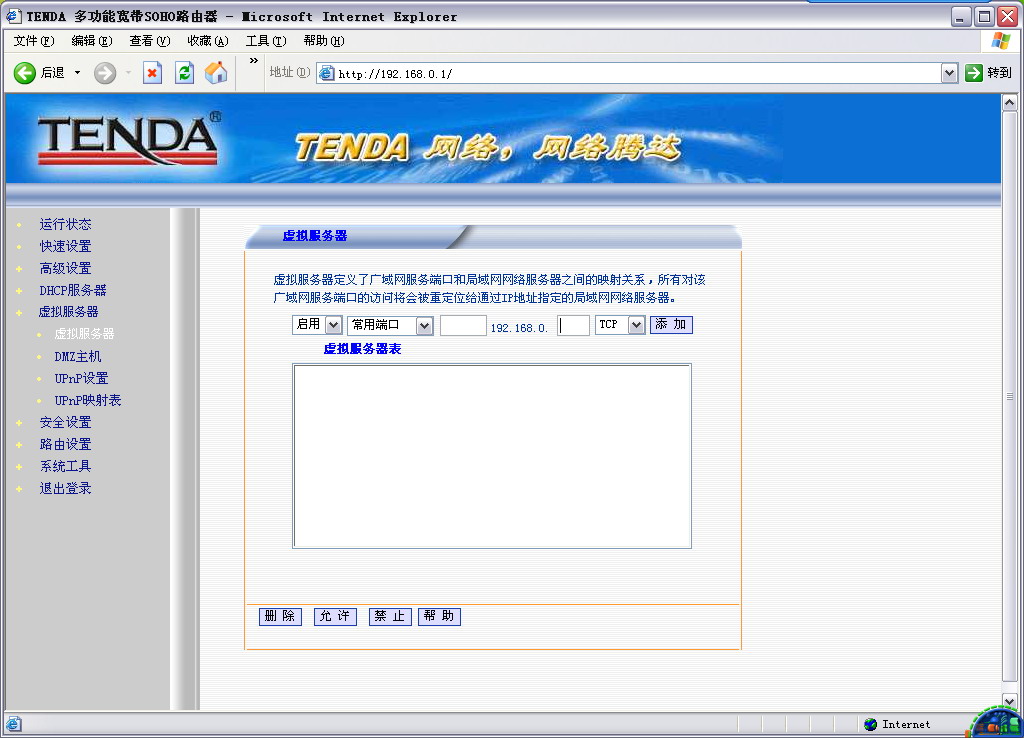Click the 允许 allow button
Viewport: 1024px width, 738px height.
[335, 617]
